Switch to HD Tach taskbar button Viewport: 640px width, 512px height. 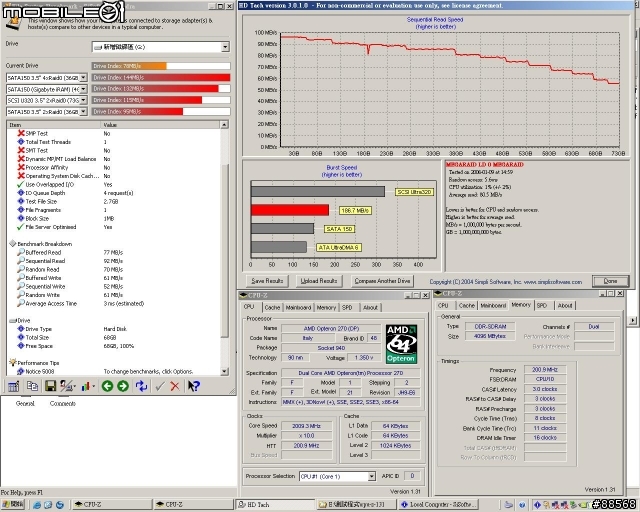[x=275, y=505]
